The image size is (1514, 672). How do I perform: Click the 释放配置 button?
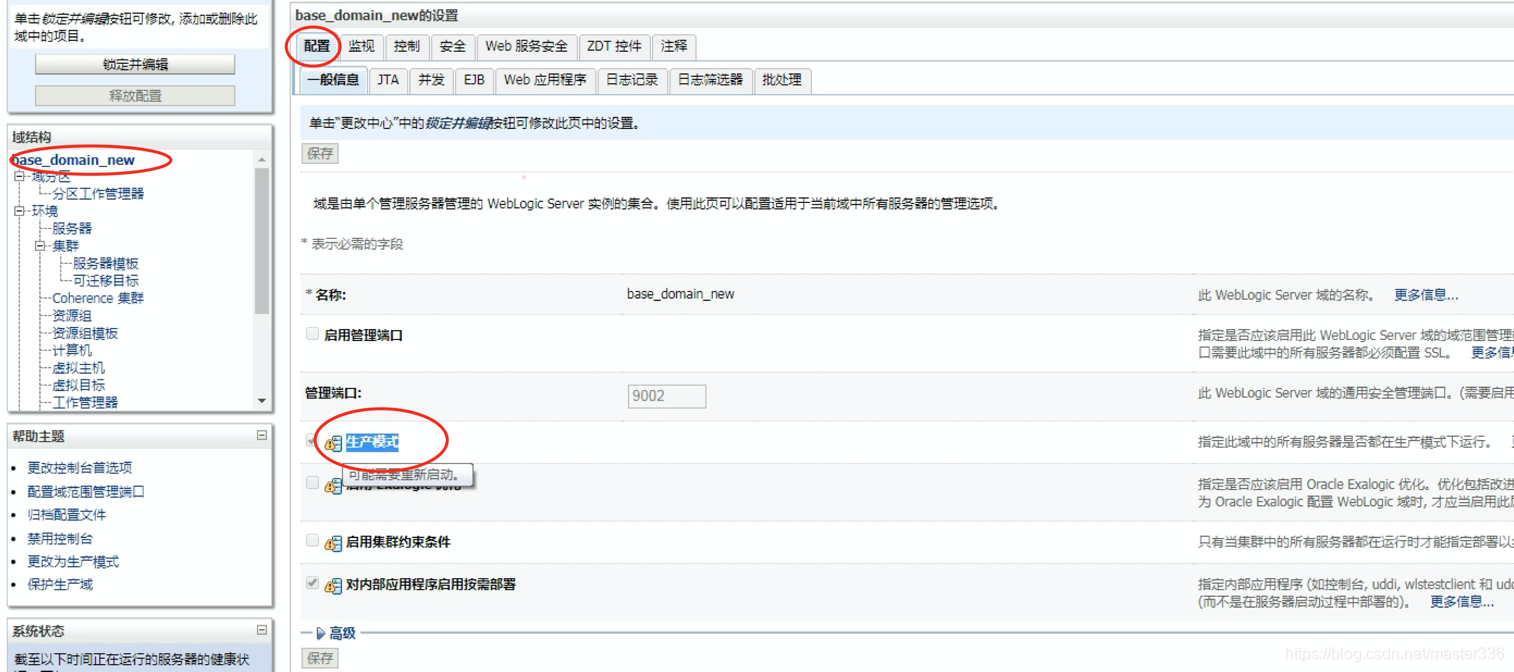click(135, 95)
